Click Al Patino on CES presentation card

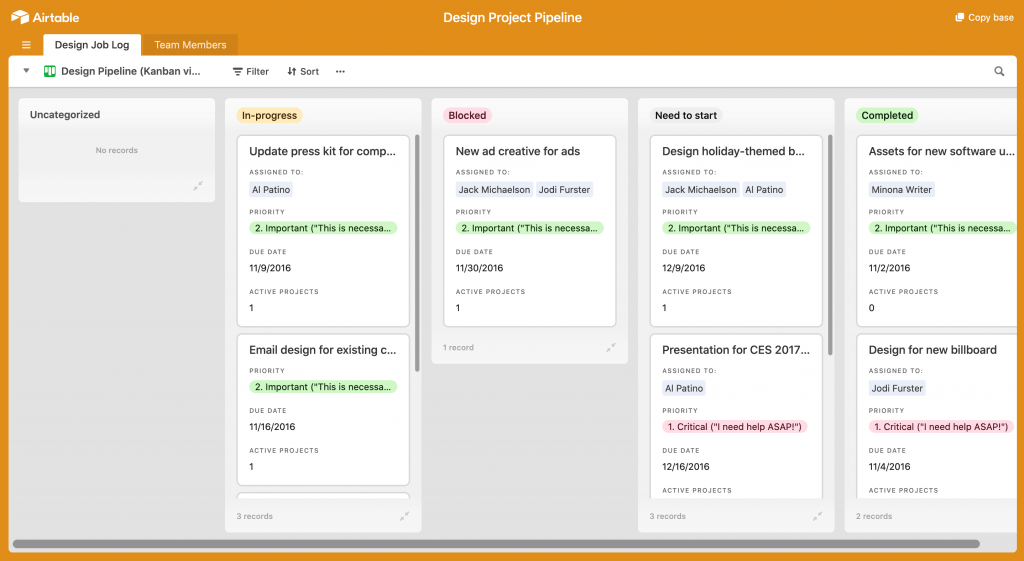point(684,388)
